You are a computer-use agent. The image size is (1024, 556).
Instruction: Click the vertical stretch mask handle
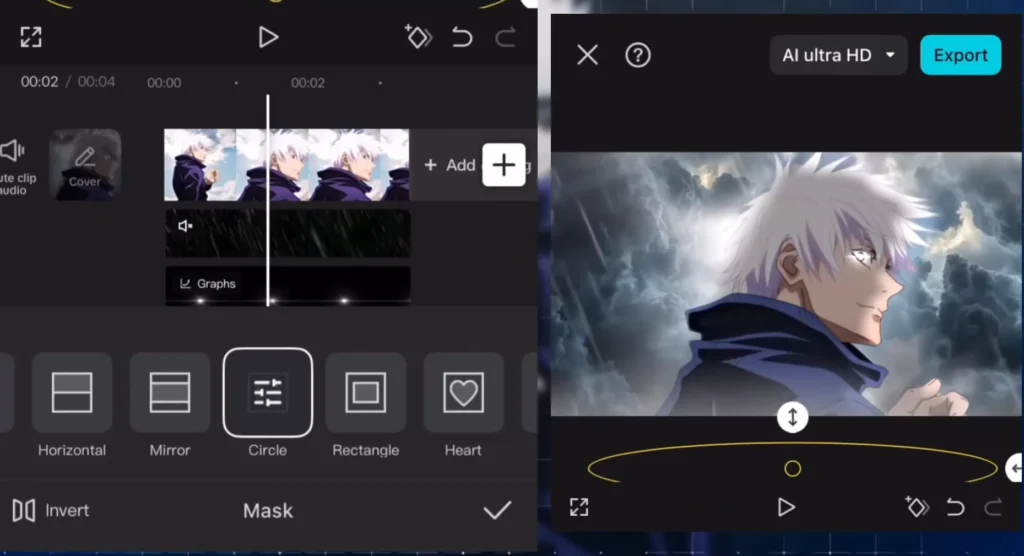792,417
